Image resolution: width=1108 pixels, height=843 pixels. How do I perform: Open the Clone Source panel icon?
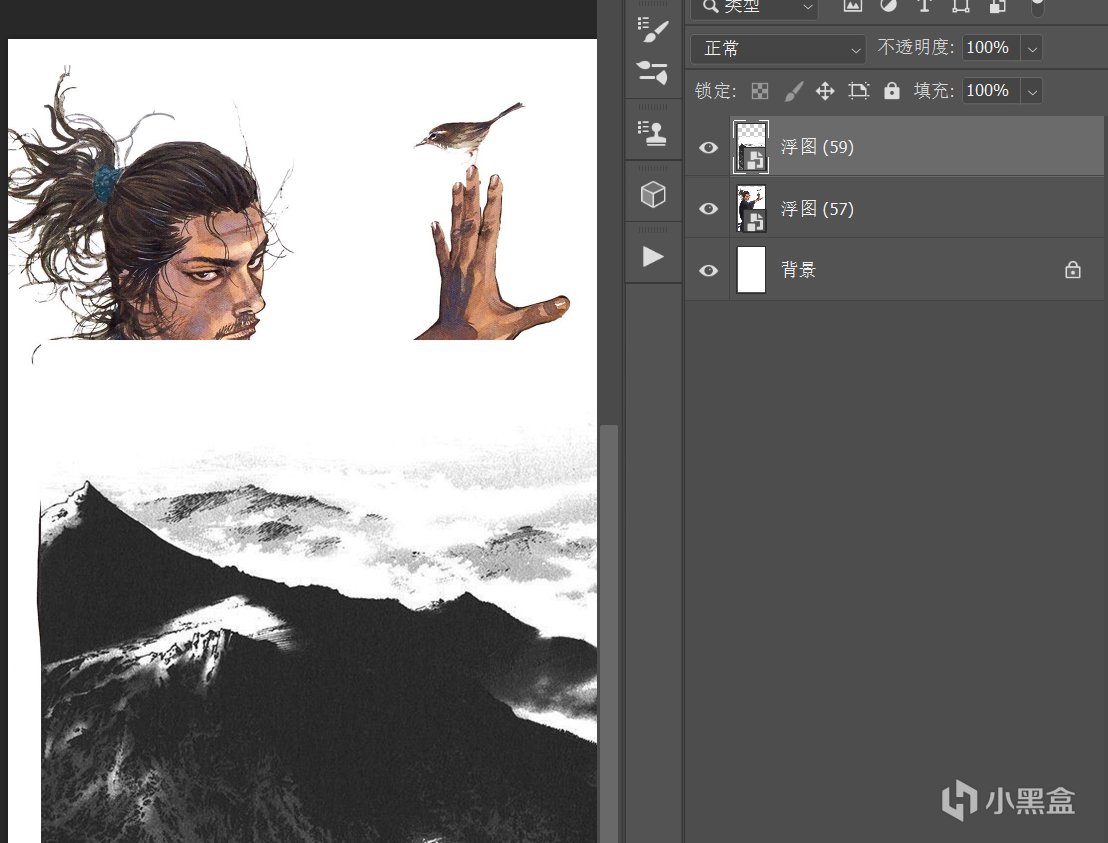[x=653, y=133]
